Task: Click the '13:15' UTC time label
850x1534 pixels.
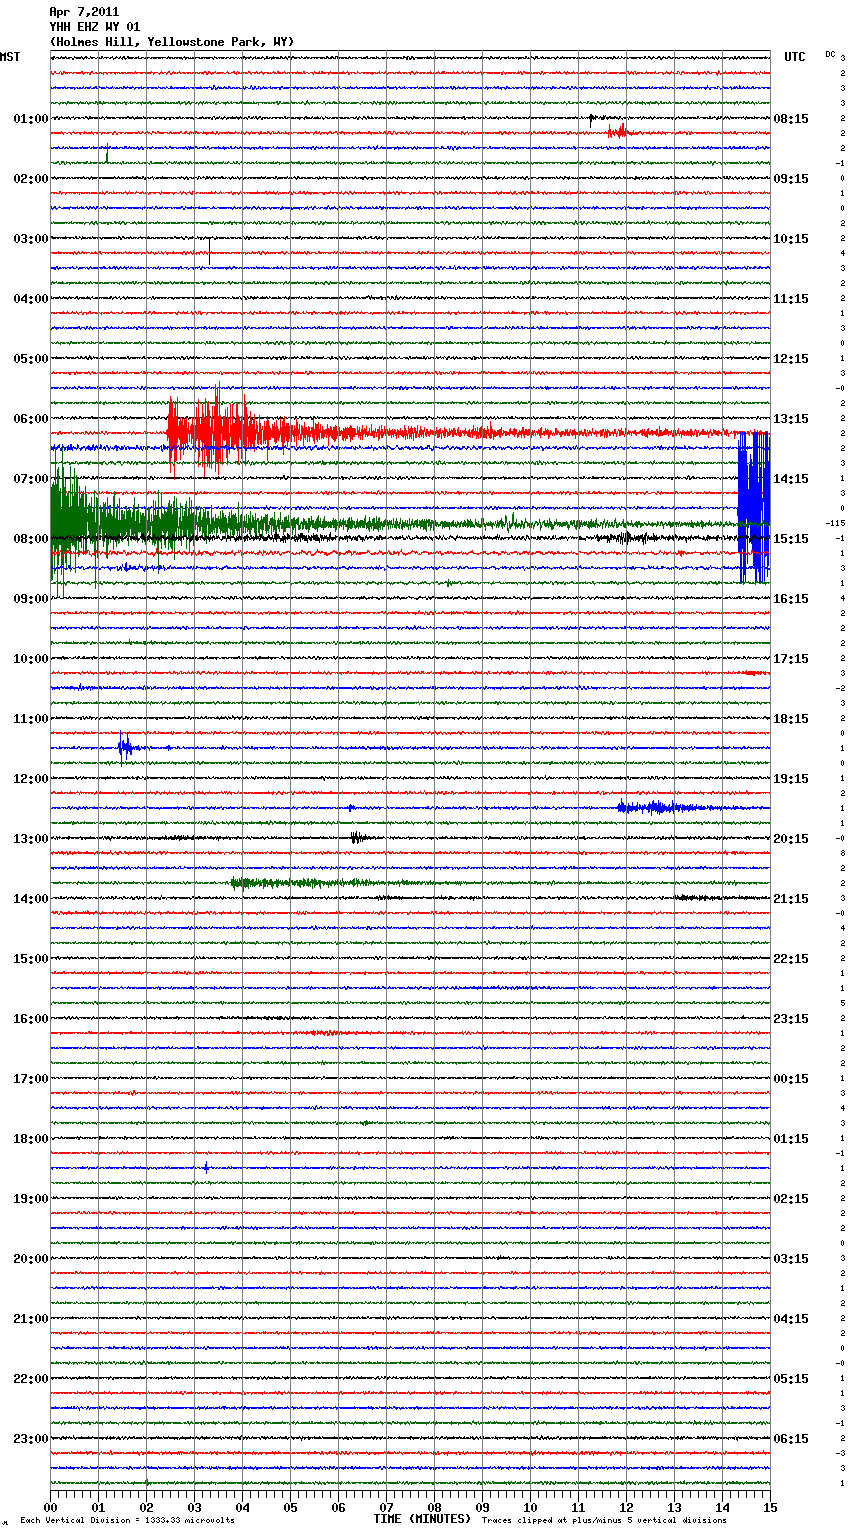Action: coord(791,419)
